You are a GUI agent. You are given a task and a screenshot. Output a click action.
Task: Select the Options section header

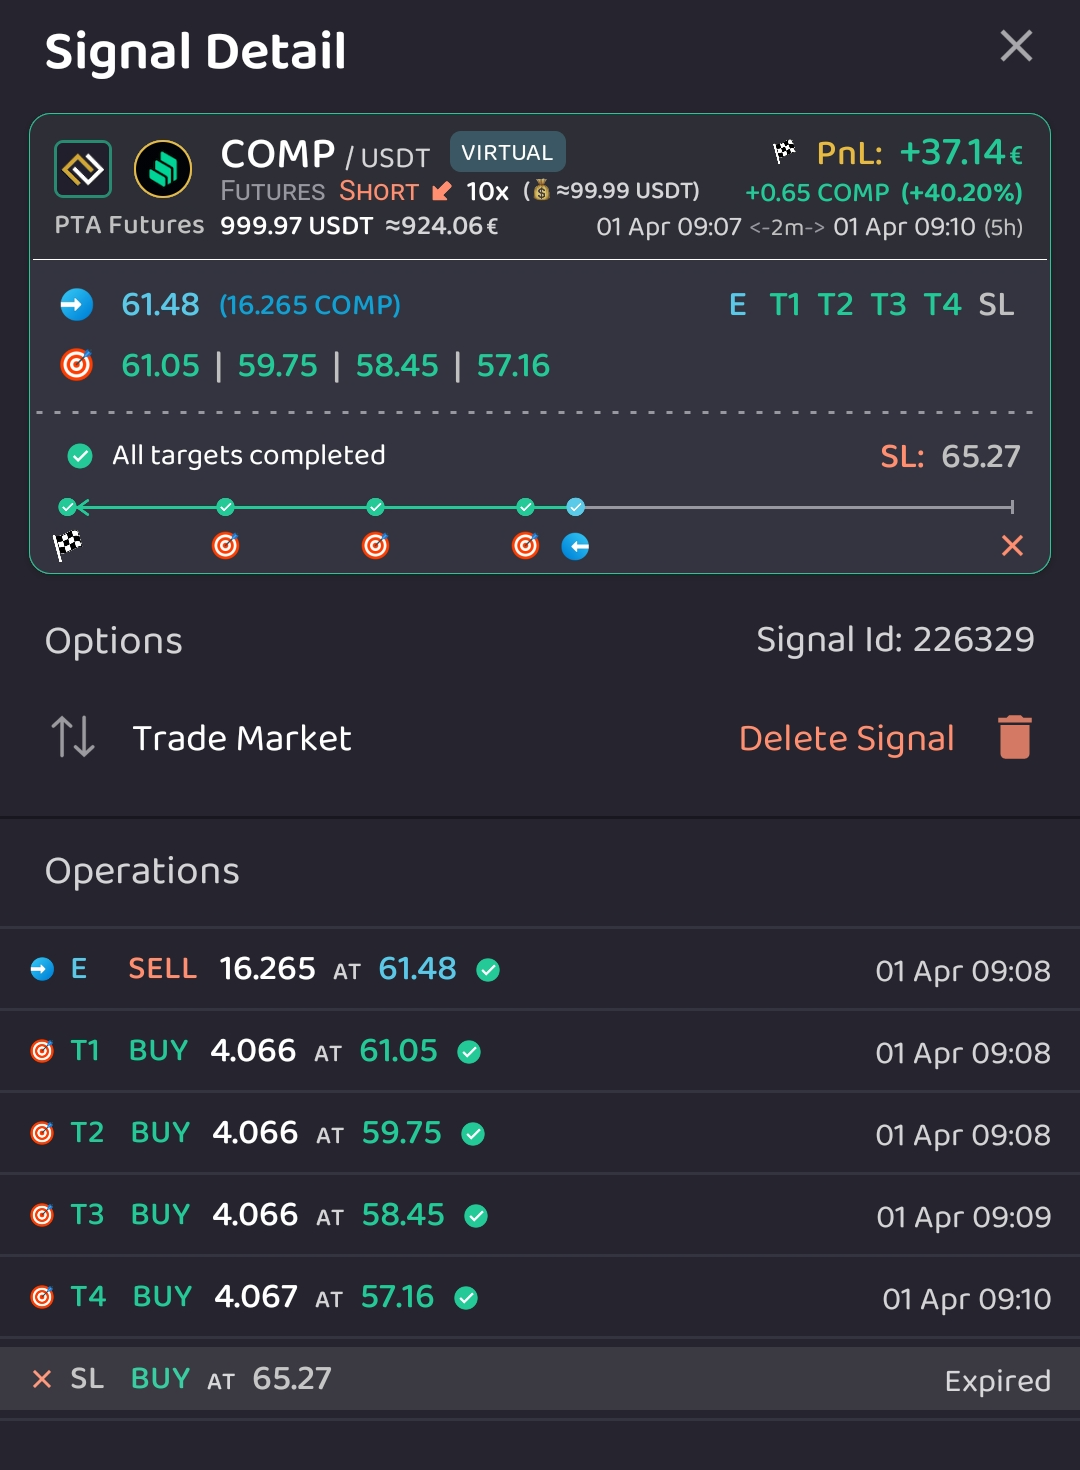[113, 640]
